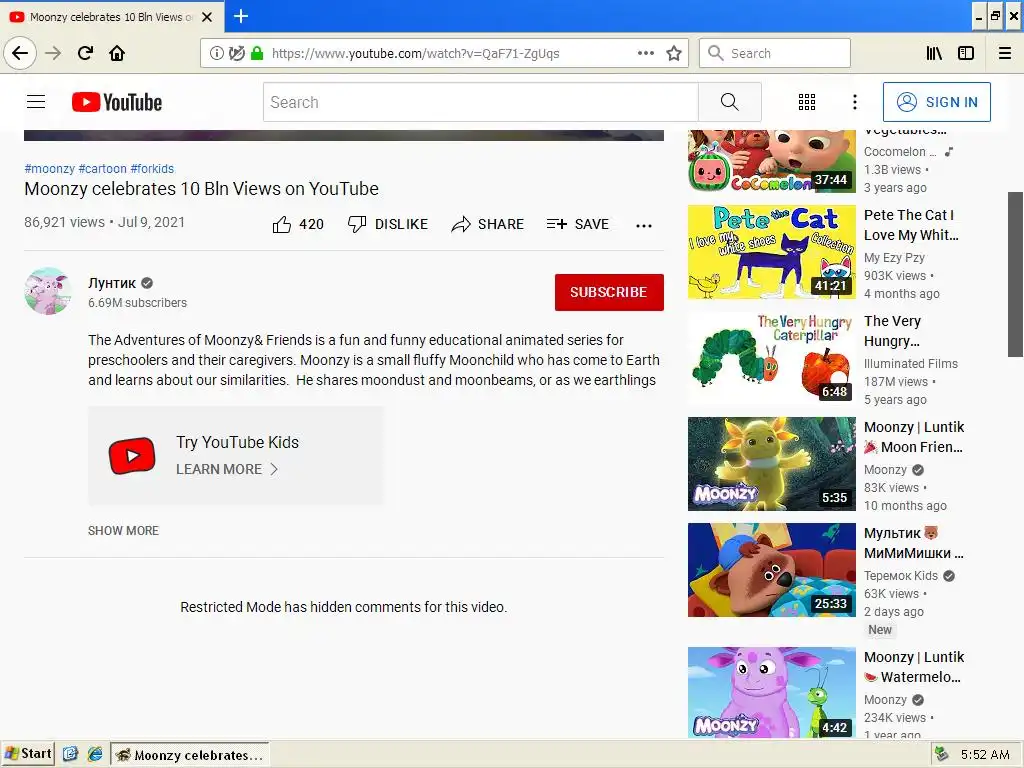Open YouTube settings vertical dots menu
The height and width of the screenshot is (768, 1024).
pos(854,102)
